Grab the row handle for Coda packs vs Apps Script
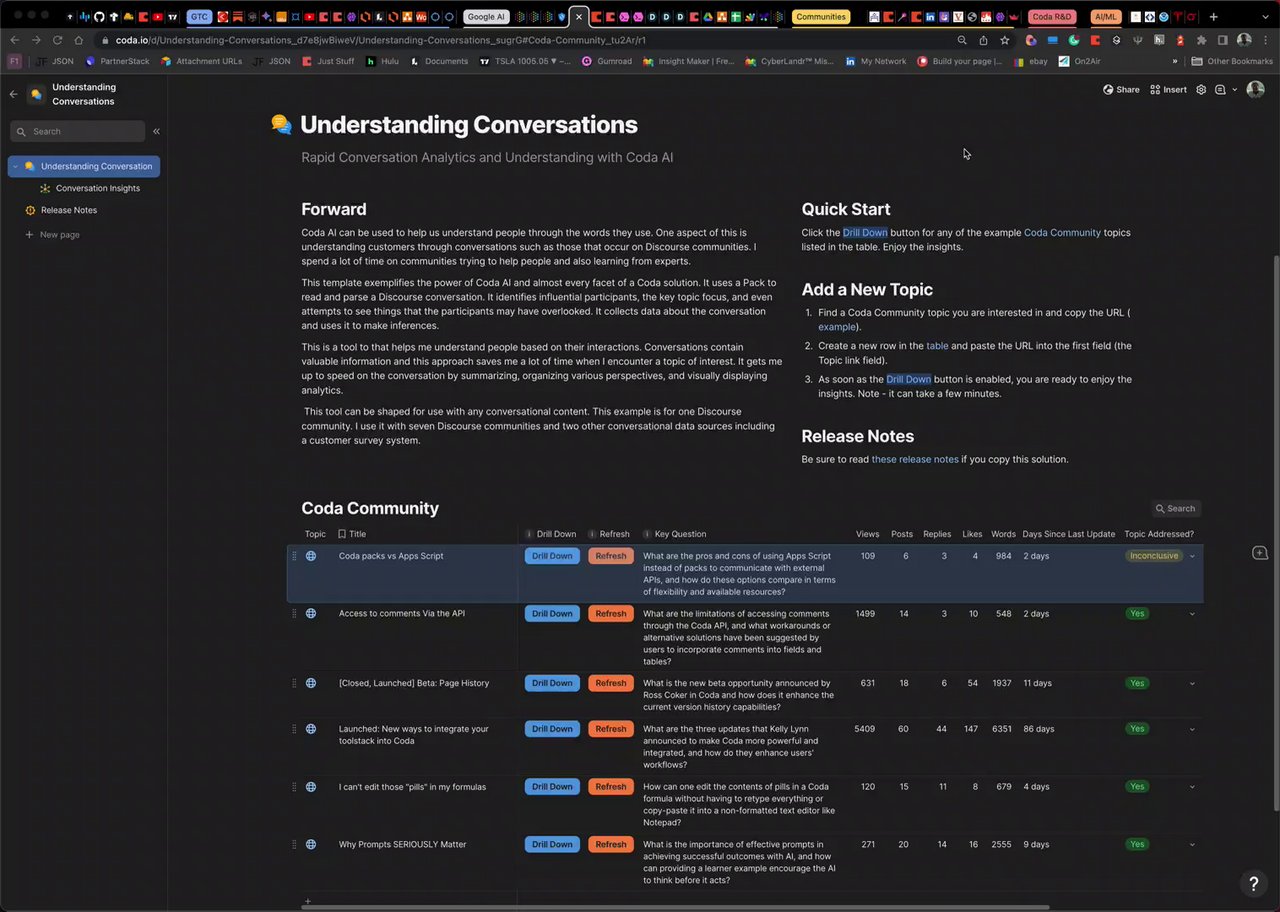1280x912 pixels. pos(294,556)
